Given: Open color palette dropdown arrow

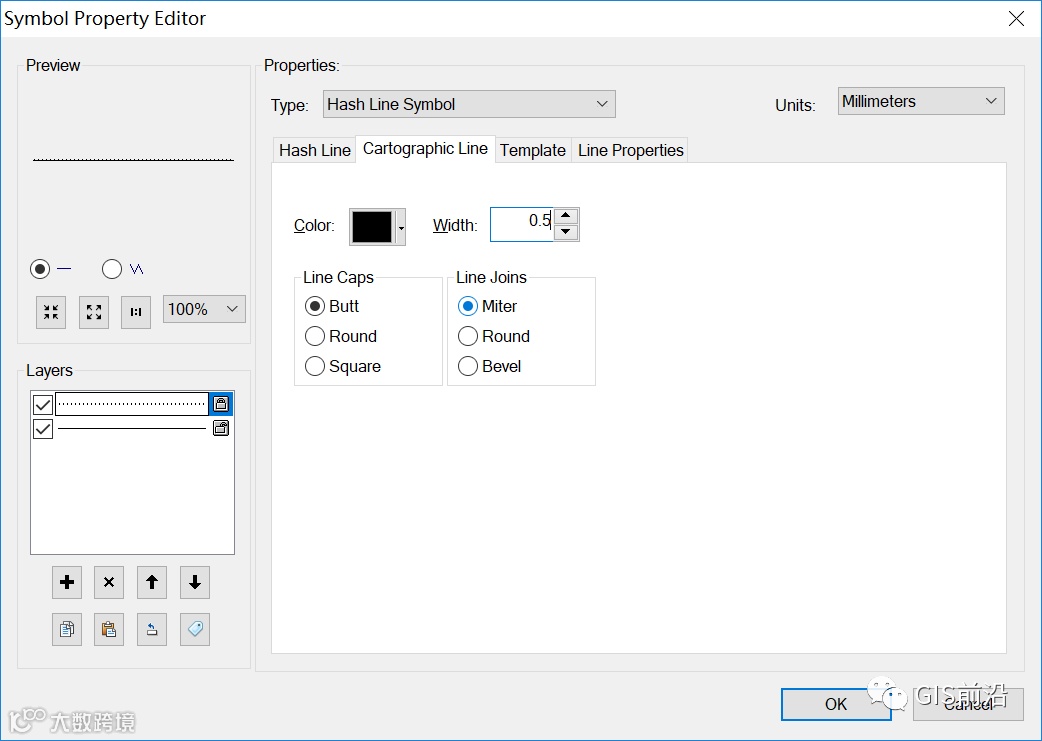Looking at the screenshot, I should (401, 227).
